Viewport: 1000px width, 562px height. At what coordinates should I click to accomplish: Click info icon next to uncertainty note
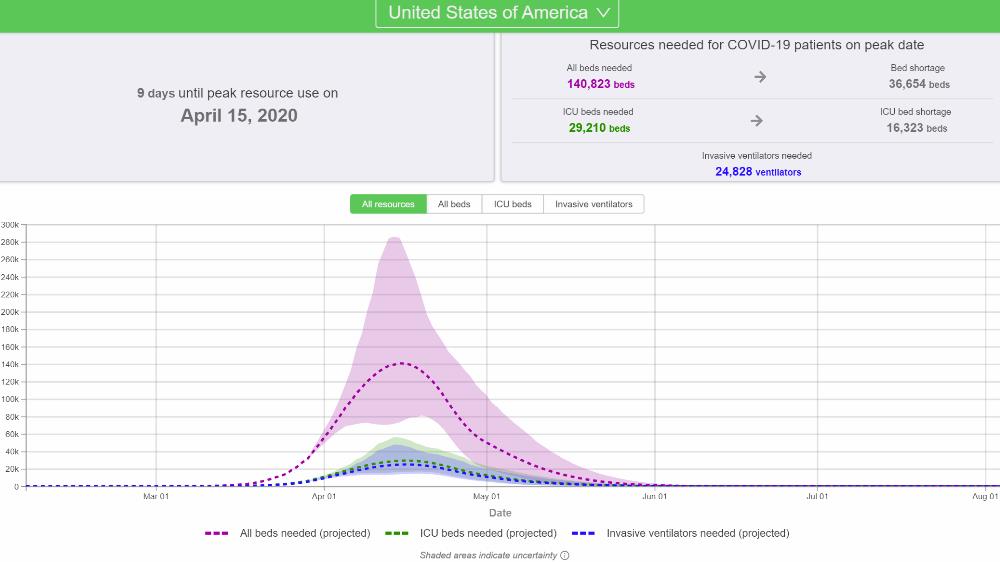(x=565, y=555)
